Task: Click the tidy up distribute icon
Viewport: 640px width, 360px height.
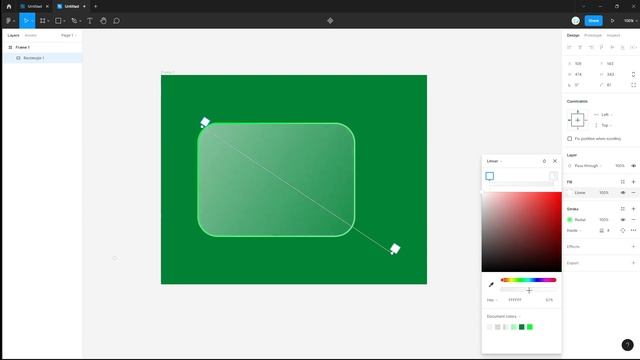Action: pyautogui.click(x=633, y=47)
